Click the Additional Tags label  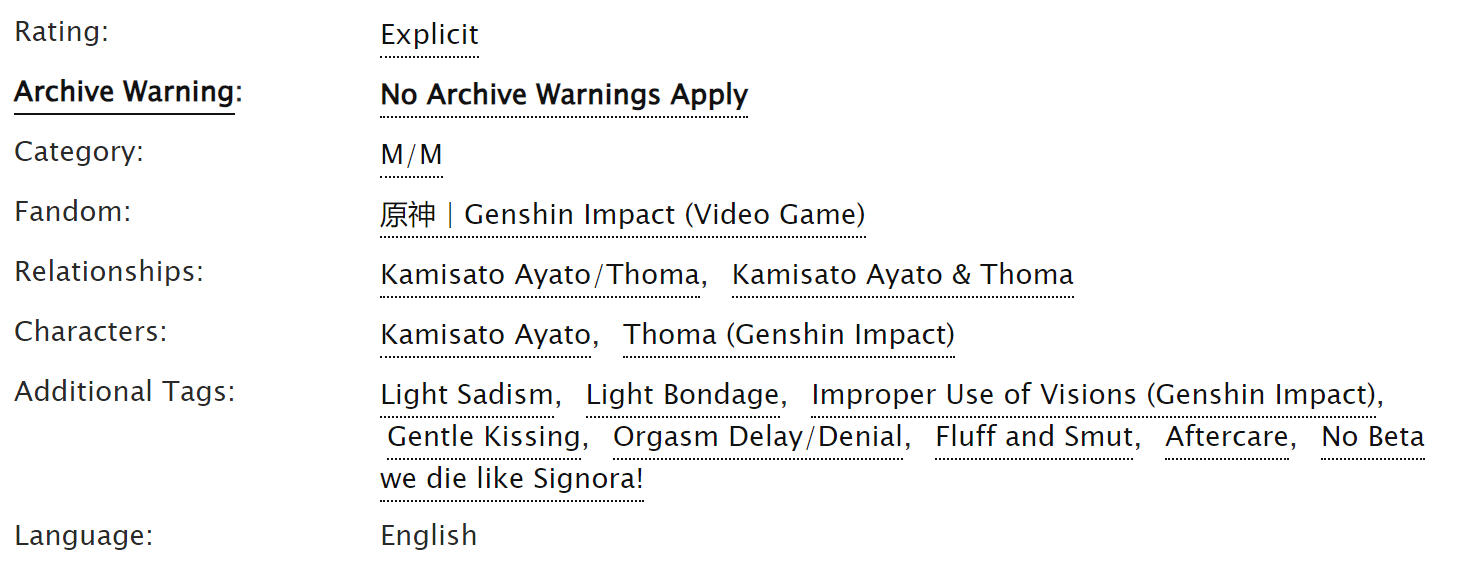click(x=124, y=391)
